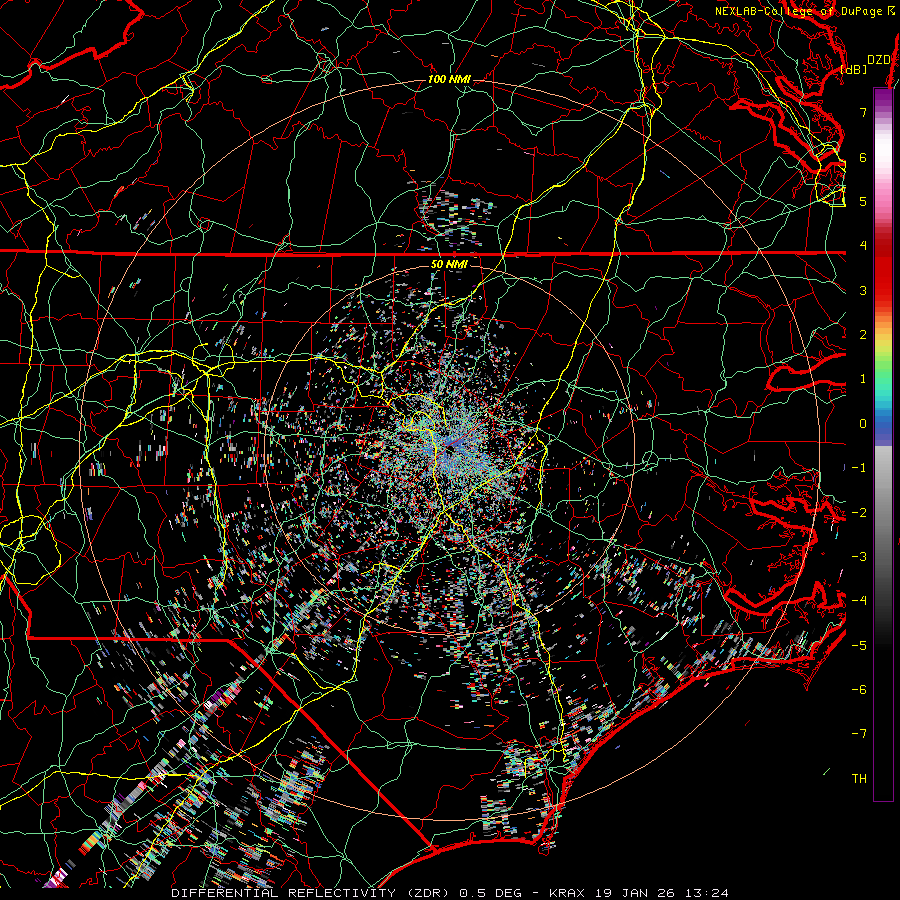Click the "4" tick label on the color scale

click(x=863, y=246)
